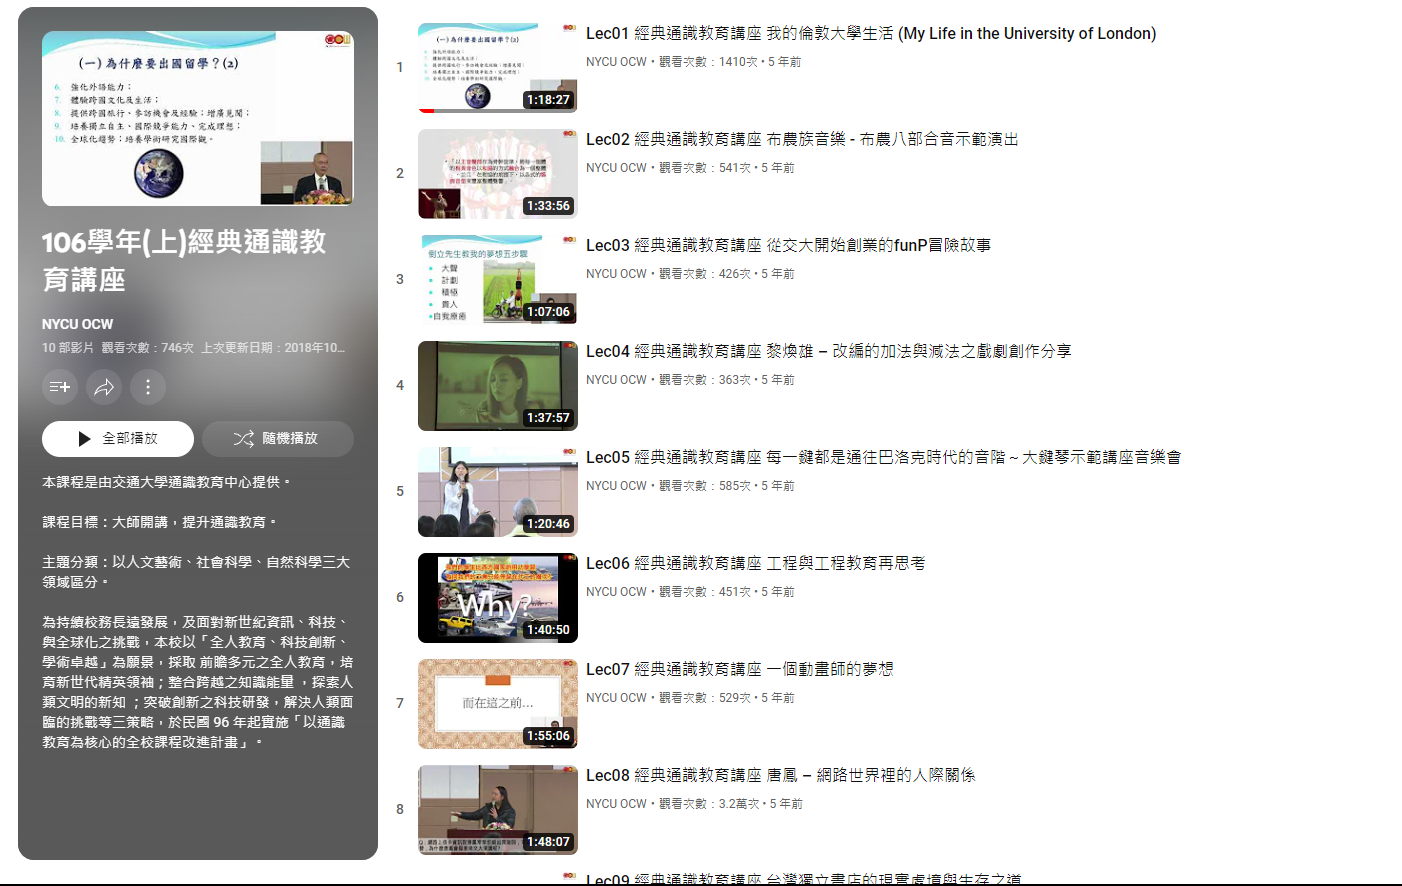Select Lec06 view count 451次
The image size is (1402, 886).
705,592
